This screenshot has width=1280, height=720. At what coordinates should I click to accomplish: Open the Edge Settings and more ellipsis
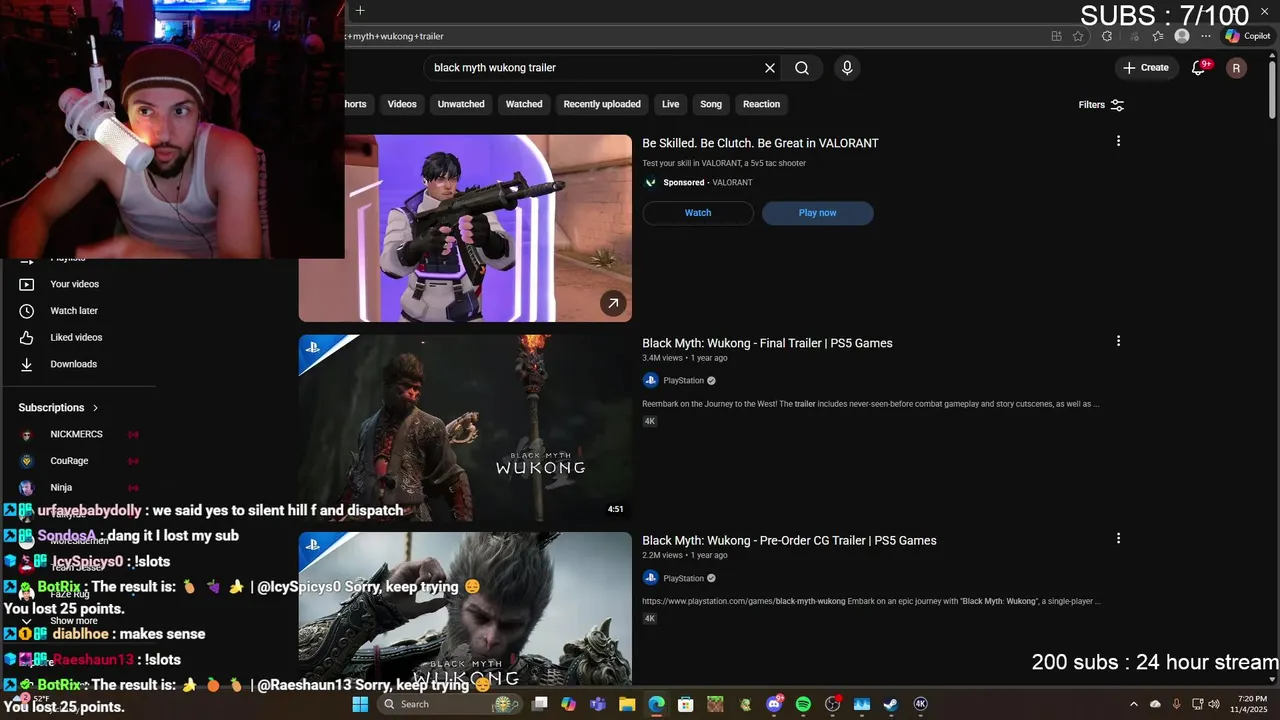(x=1208, y=36)
